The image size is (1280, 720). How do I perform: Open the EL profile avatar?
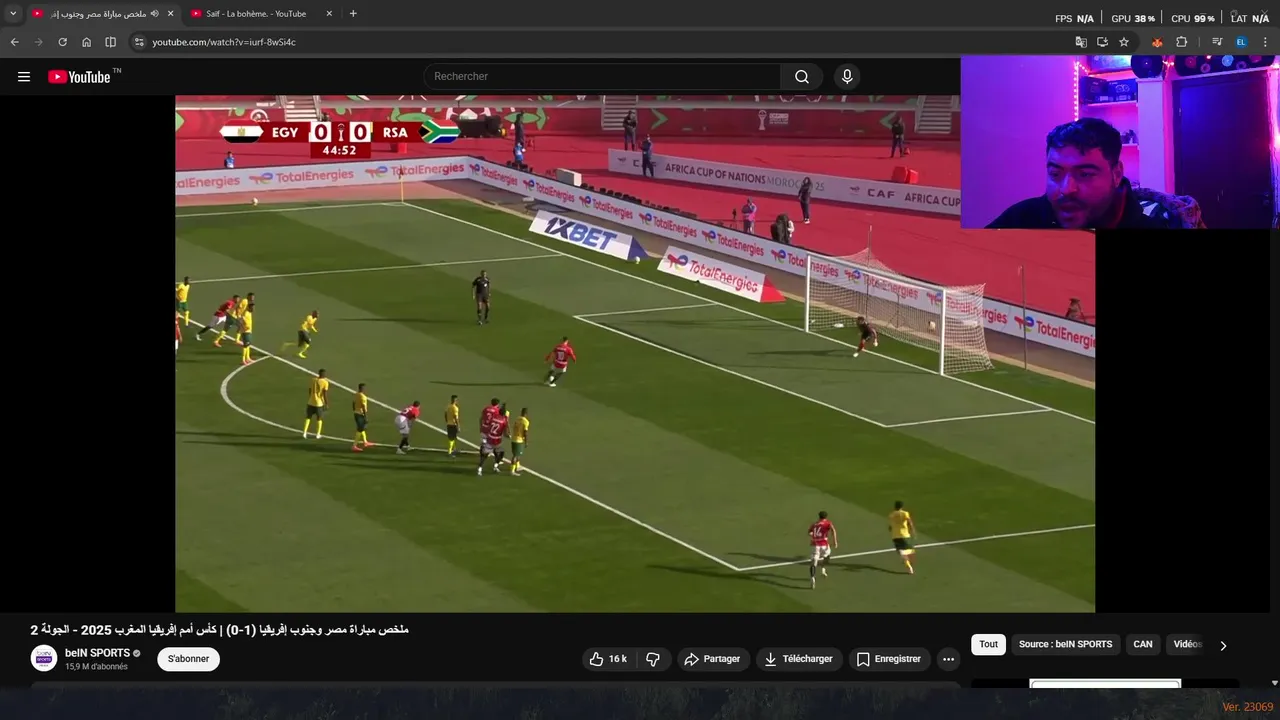1241,42
